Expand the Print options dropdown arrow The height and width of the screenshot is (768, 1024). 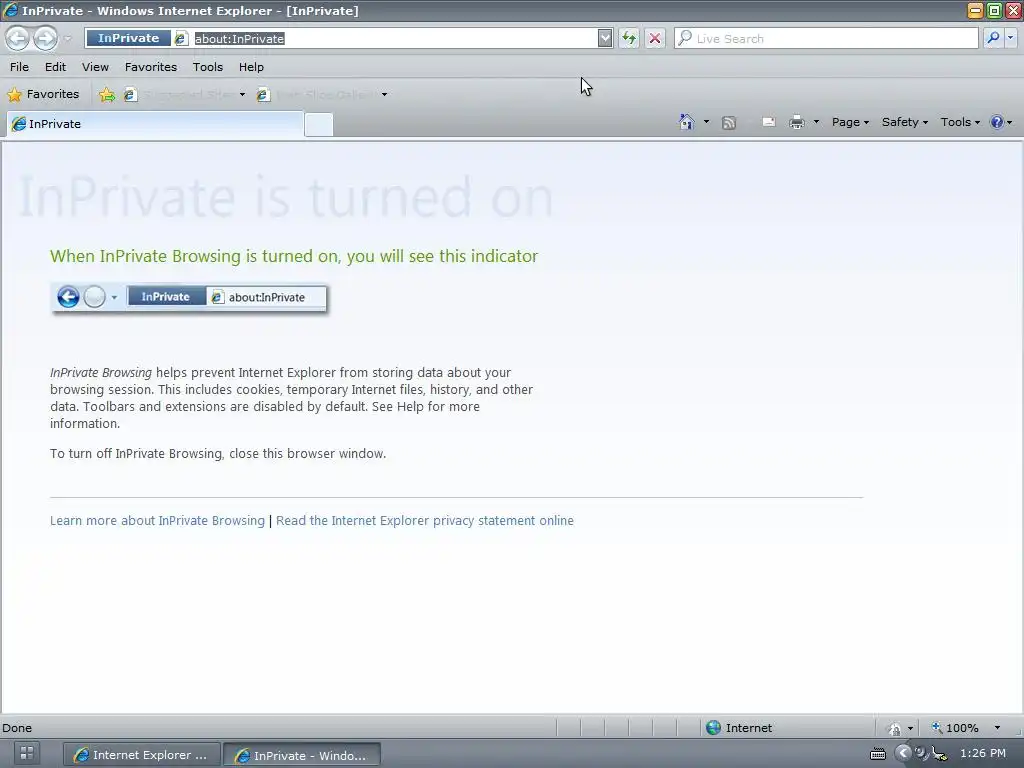tap(816, 122)
